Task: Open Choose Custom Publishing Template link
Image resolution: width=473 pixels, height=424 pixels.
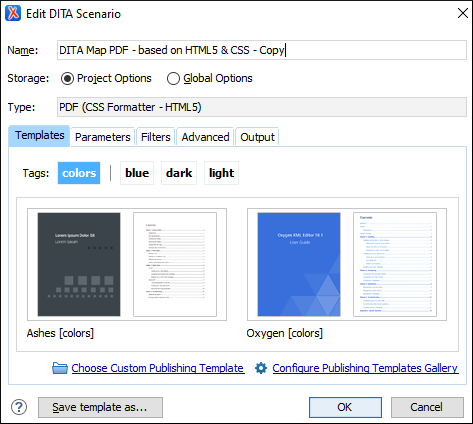Action: (x=158, y=368)
